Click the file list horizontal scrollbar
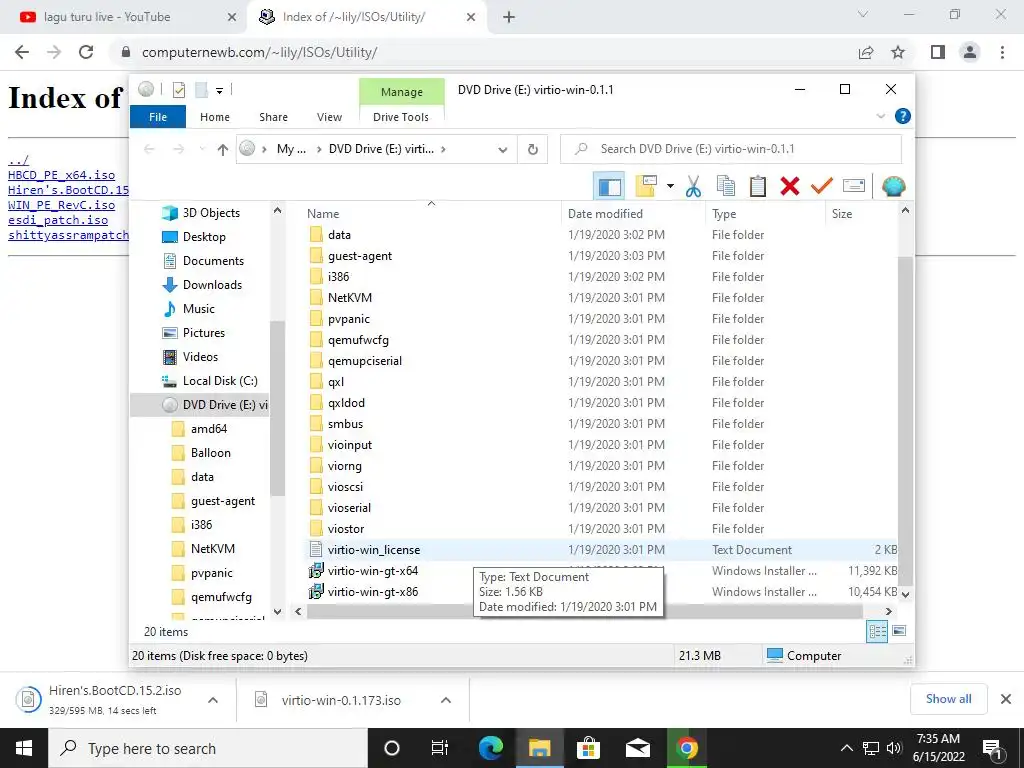This screenshot has height=768, width=1024. coord(584,611)
